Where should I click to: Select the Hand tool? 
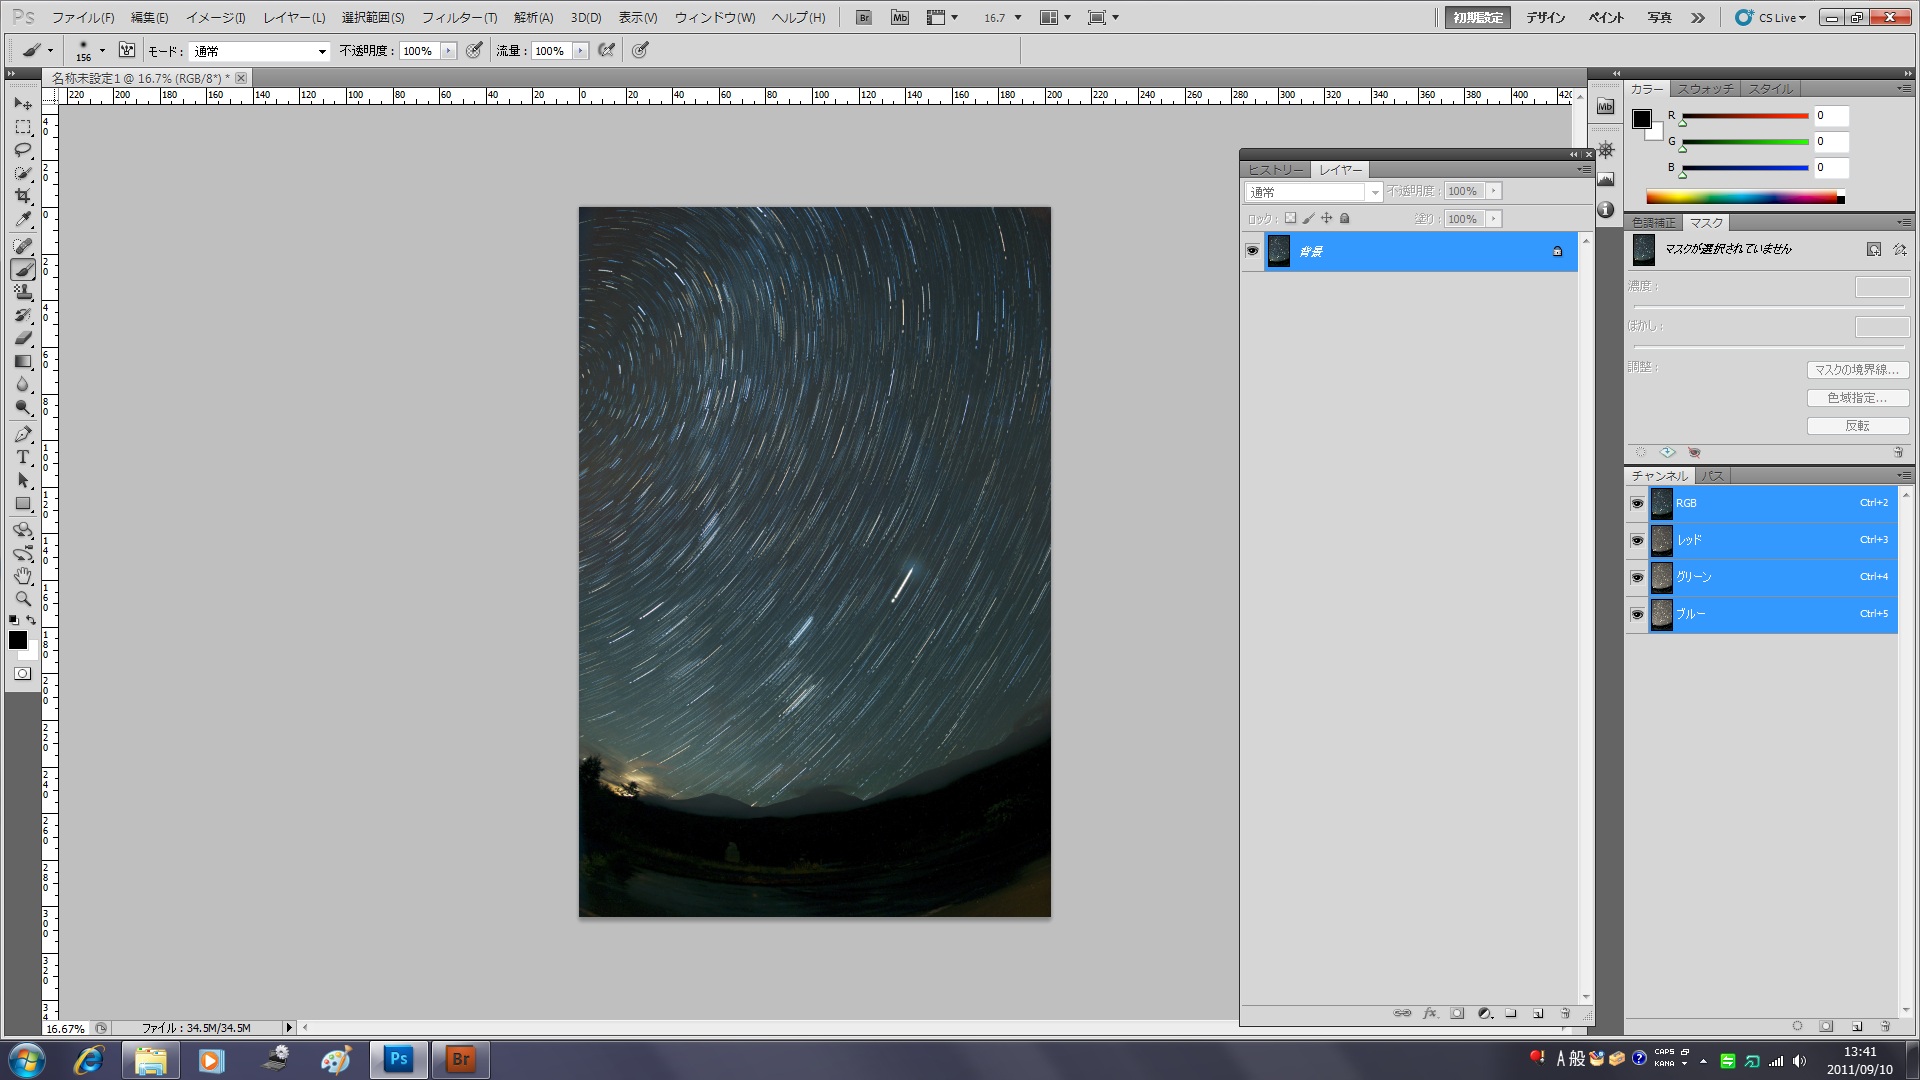click(x=23, y=576)
